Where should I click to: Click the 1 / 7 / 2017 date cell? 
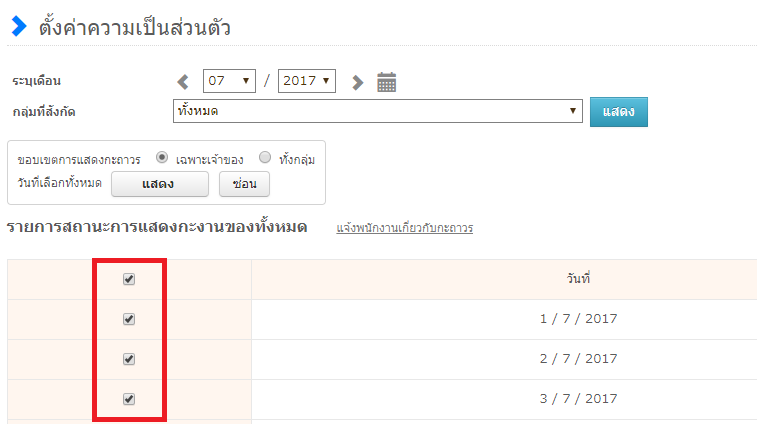pyautogui.click(x=578, y=319)
